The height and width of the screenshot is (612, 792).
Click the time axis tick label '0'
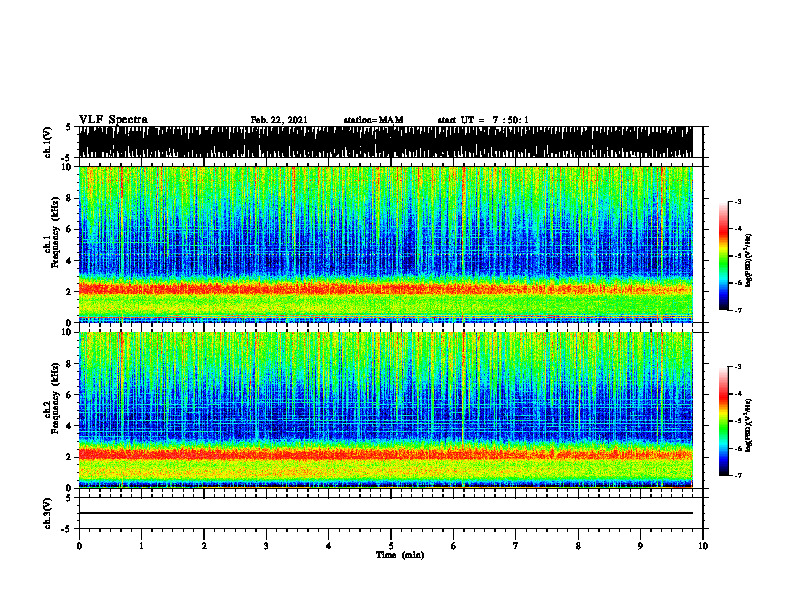[79, 546]
